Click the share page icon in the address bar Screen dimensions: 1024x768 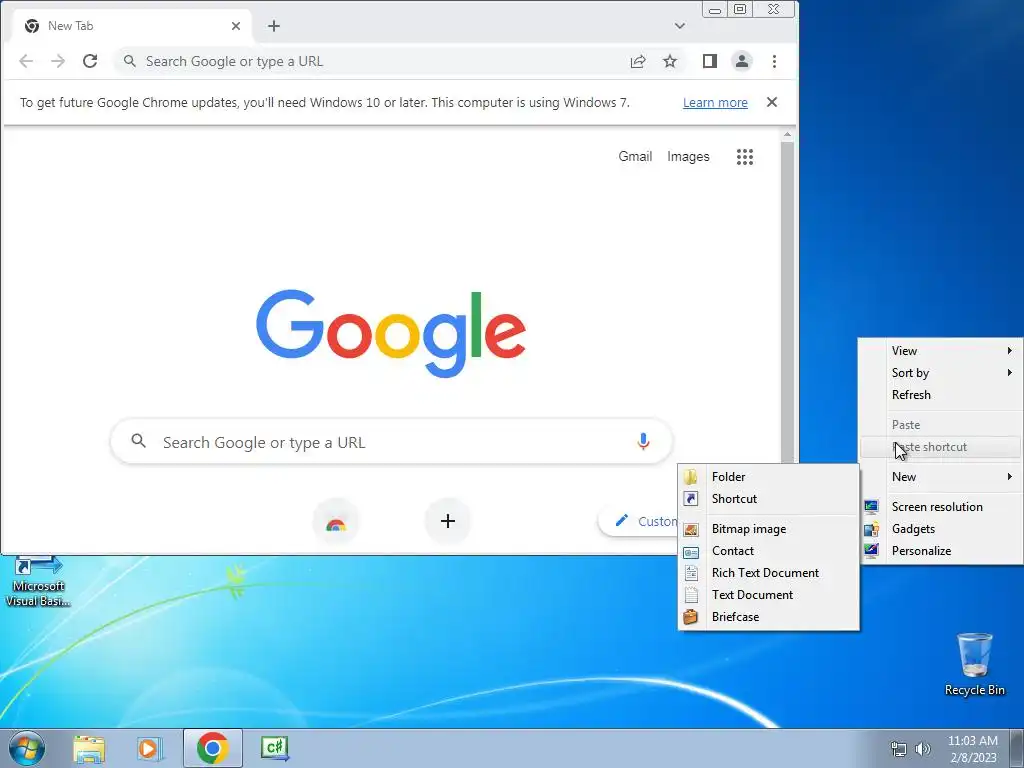(638, 61)
